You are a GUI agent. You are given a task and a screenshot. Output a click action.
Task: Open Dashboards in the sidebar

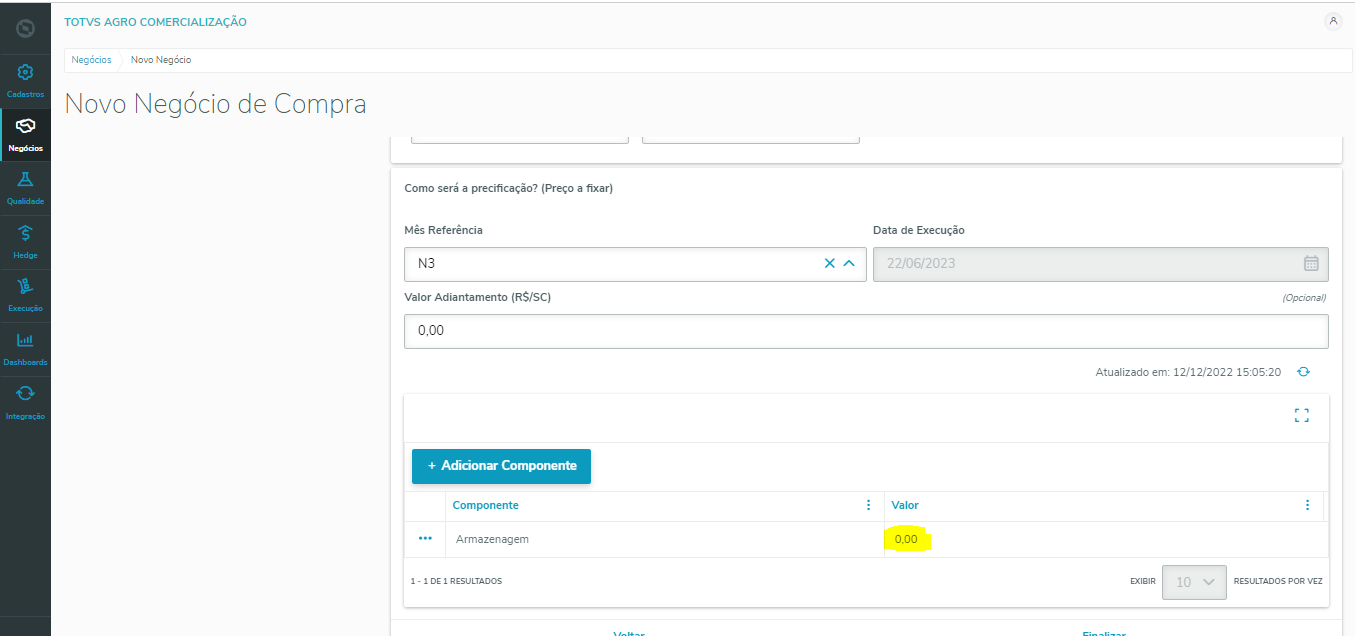(x=25, y=349)
